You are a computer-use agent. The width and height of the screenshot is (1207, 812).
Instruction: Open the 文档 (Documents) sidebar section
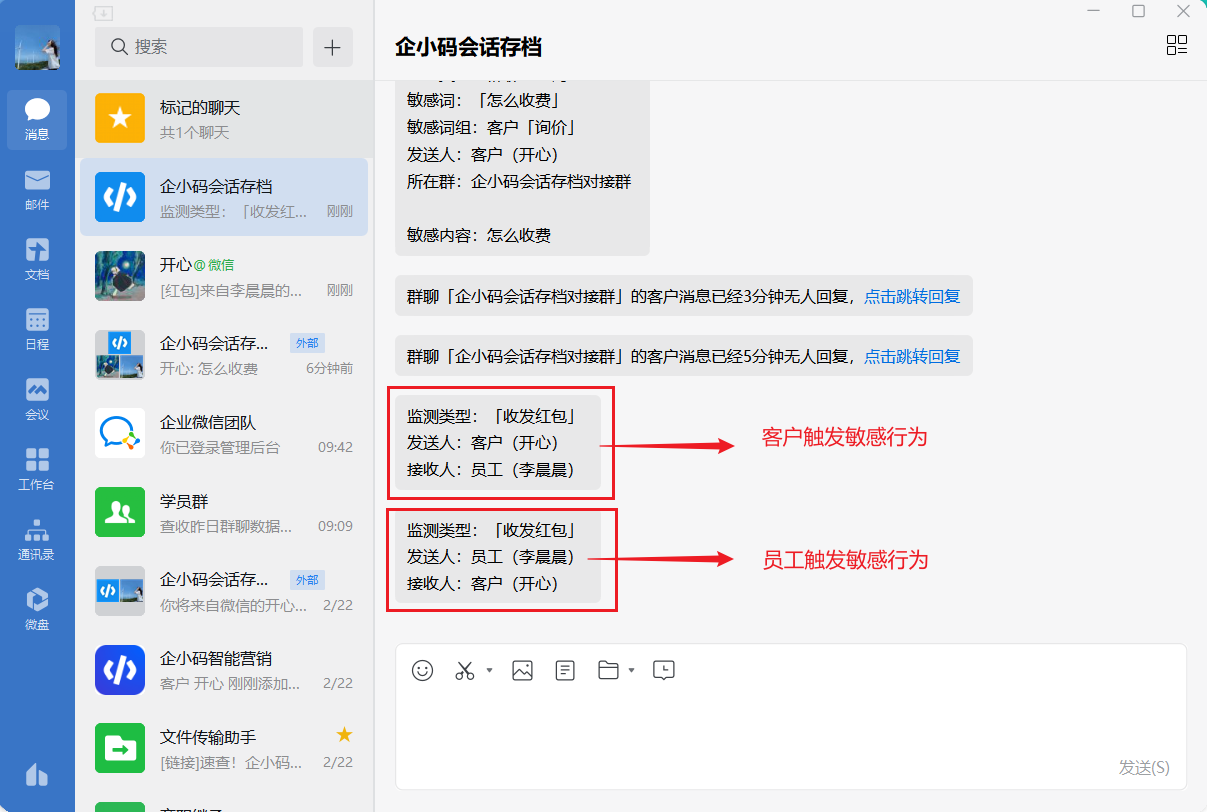tap(37, 260)
